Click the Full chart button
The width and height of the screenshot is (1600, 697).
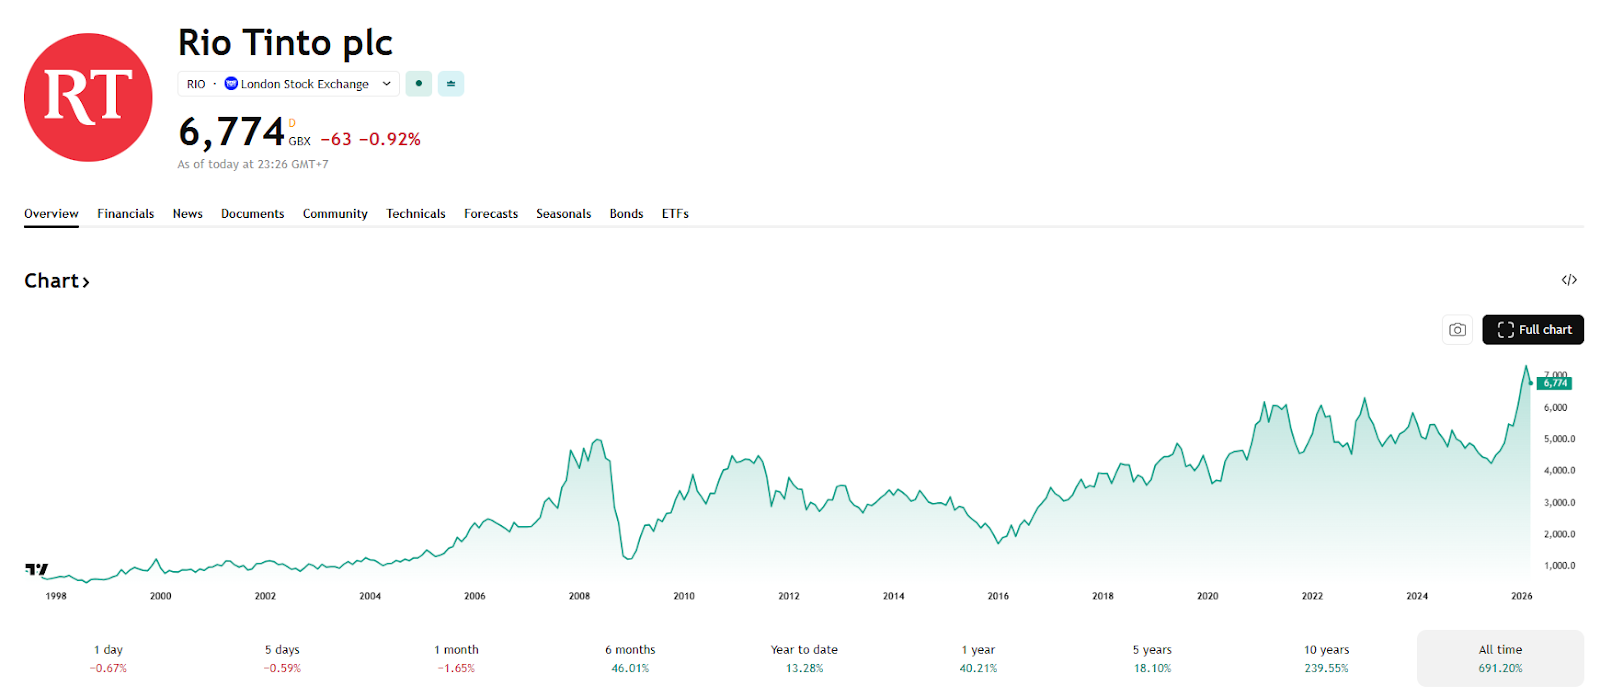click(x=1533, y=330)
